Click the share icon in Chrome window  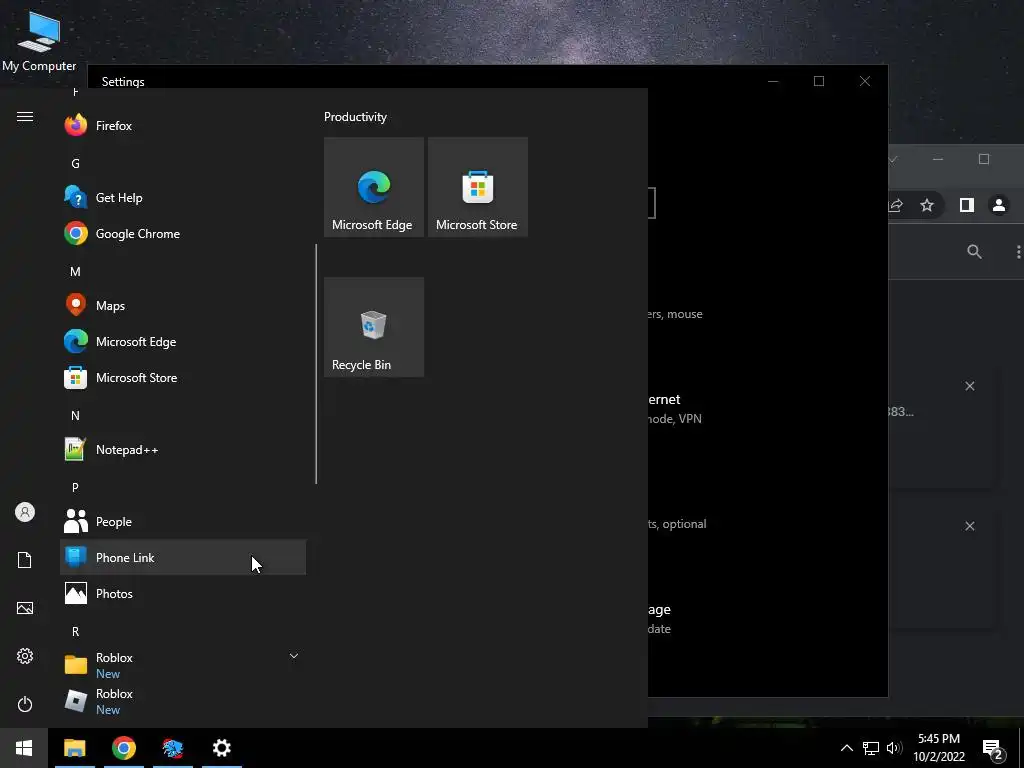pyautogui.click(x=896, y=205)
